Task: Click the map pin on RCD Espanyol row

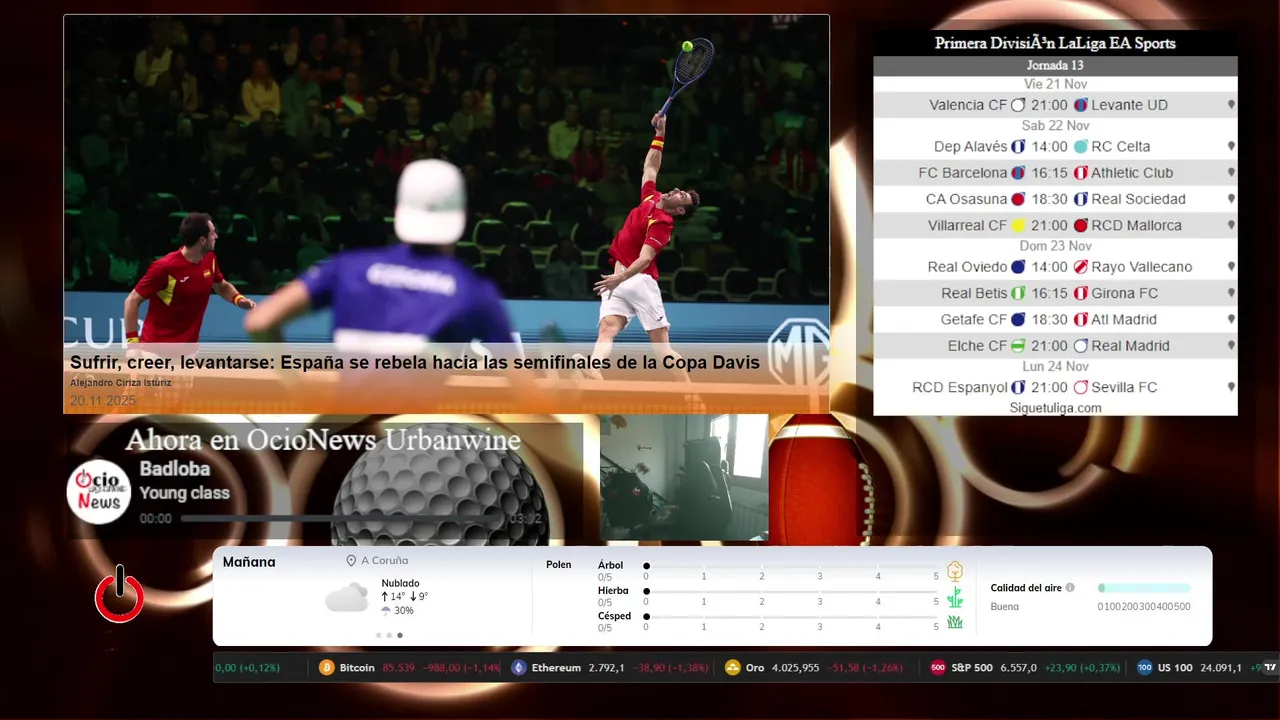Action: point(1231,387)
